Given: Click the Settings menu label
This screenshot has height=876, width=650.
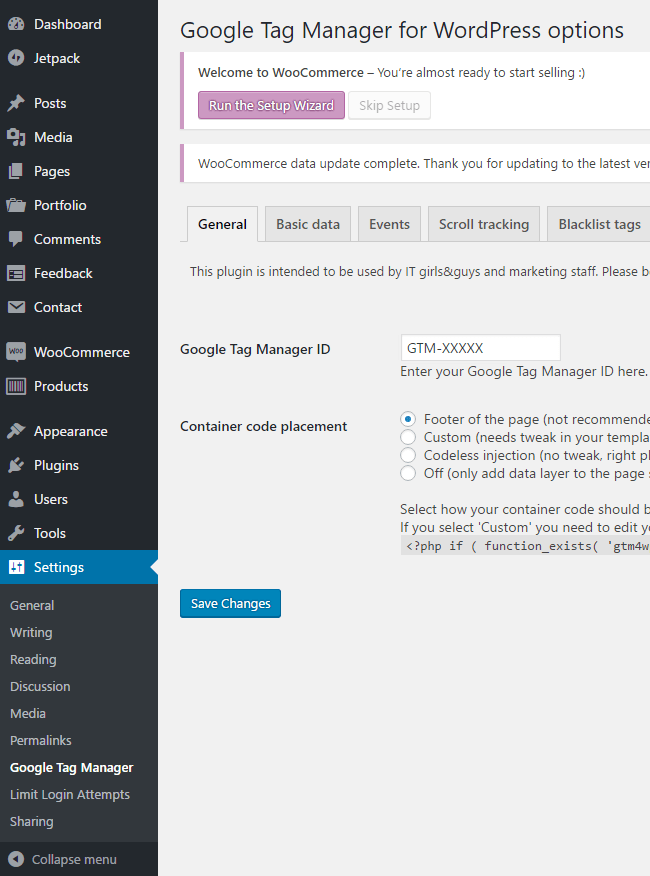Looking at the screenshot, I should (x=59, y=567).
